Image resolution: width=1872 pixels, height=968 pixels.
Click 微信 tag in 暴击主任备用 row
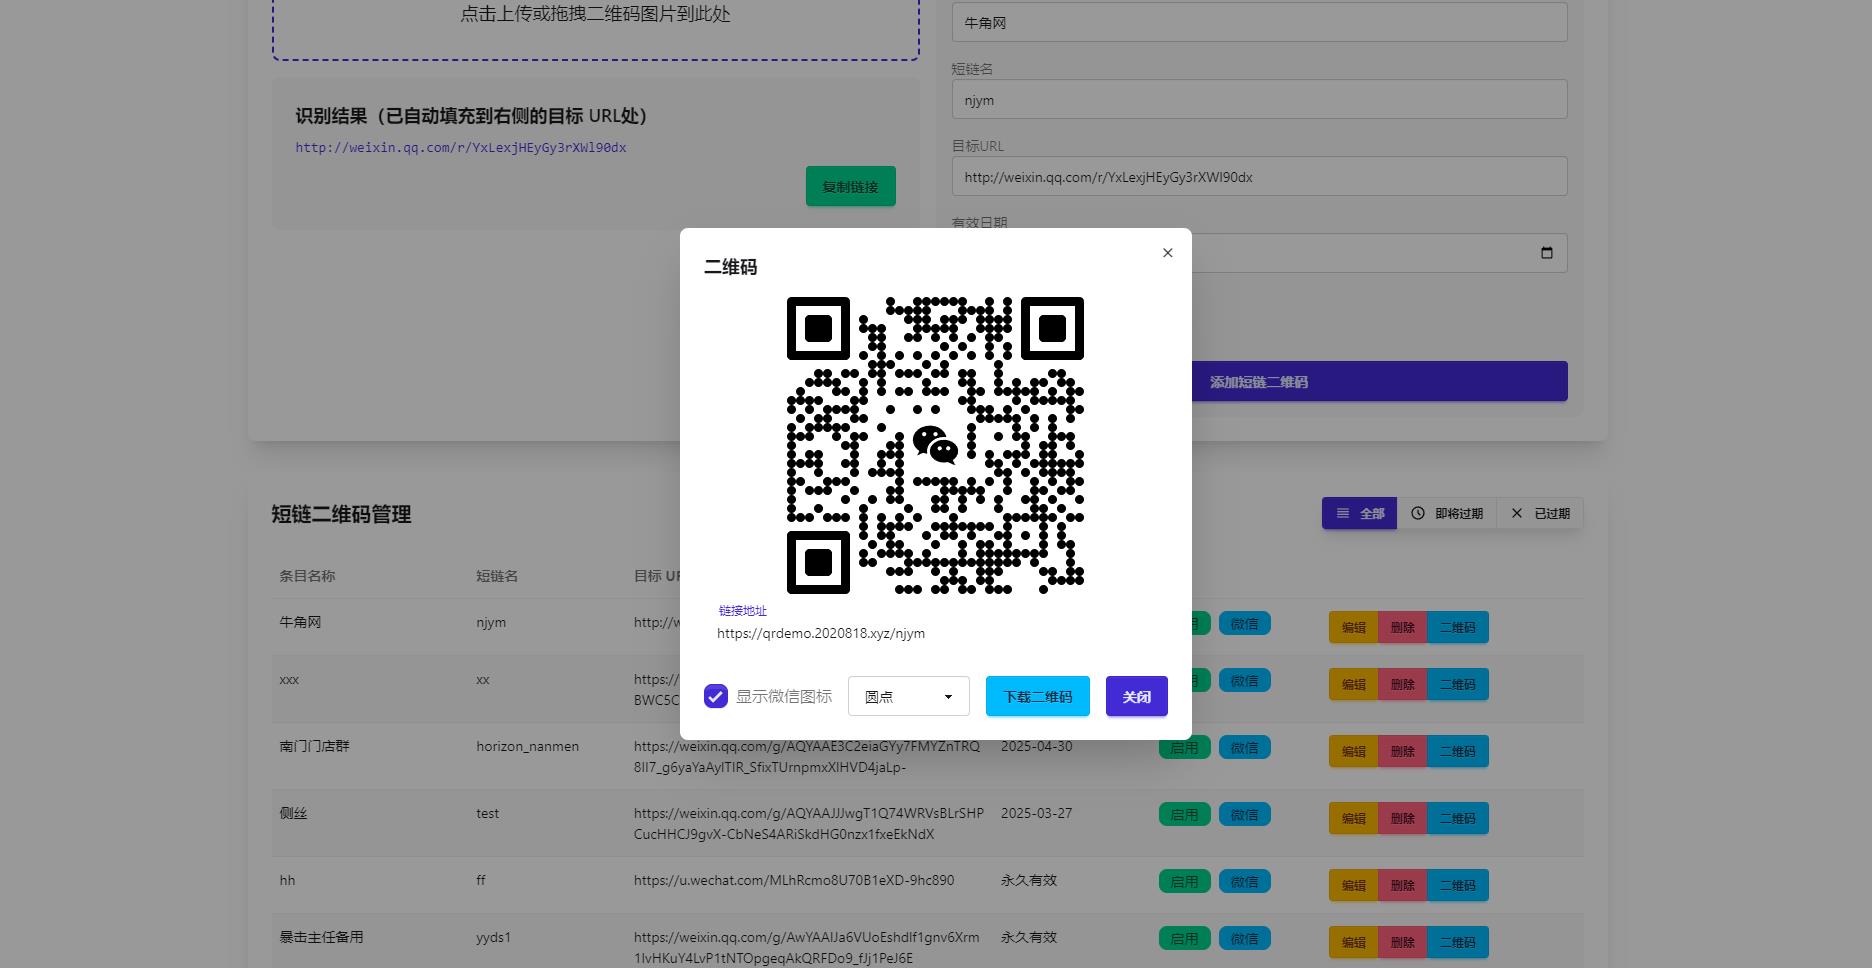[1244, 938]
